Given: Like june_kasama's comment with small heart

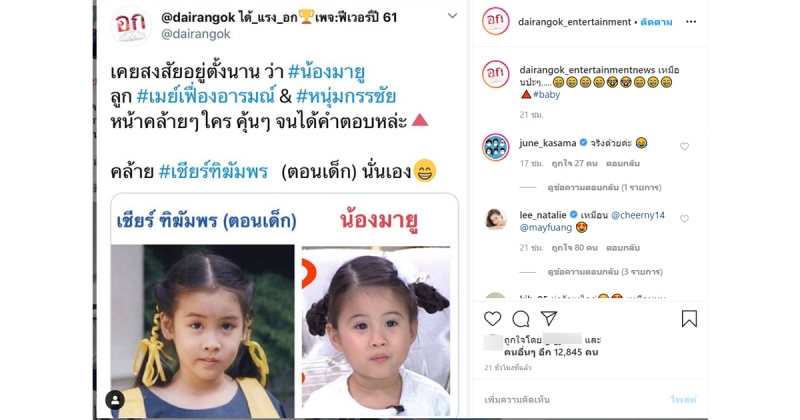Looking at the screenshot, I should (x=684, y=146).
